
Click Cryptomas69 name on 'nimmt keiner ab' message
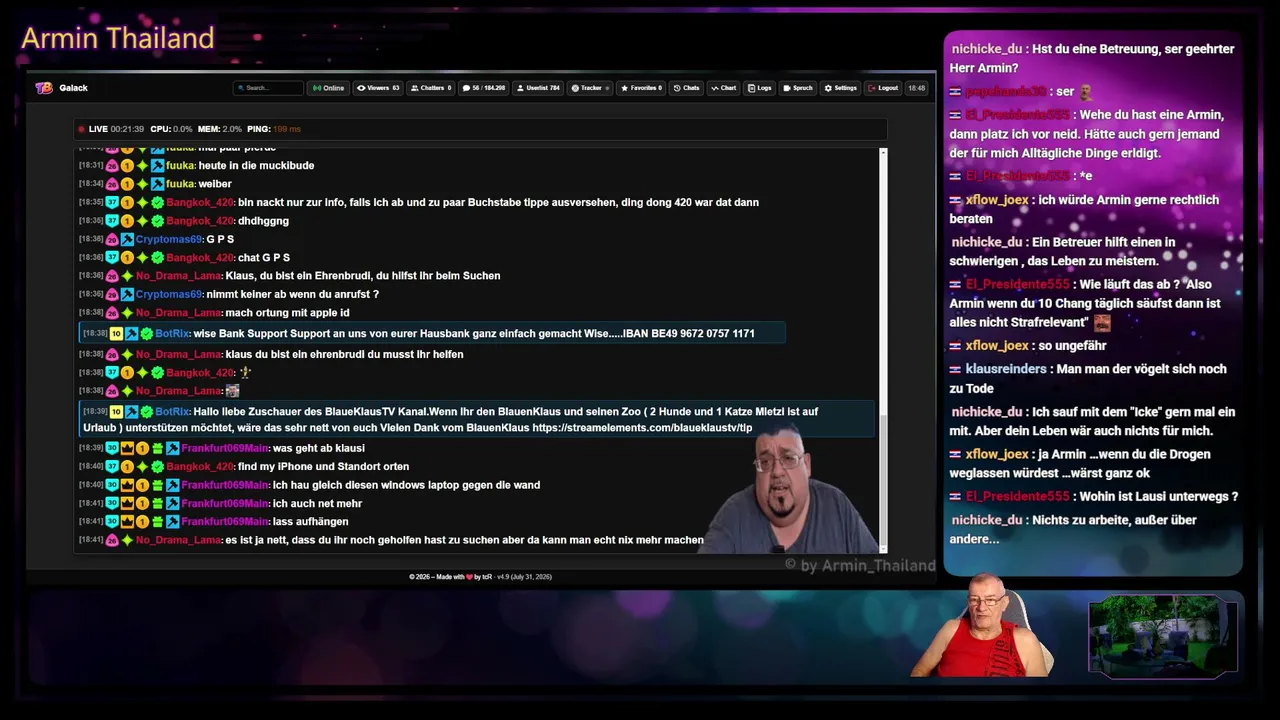[169, 294]
